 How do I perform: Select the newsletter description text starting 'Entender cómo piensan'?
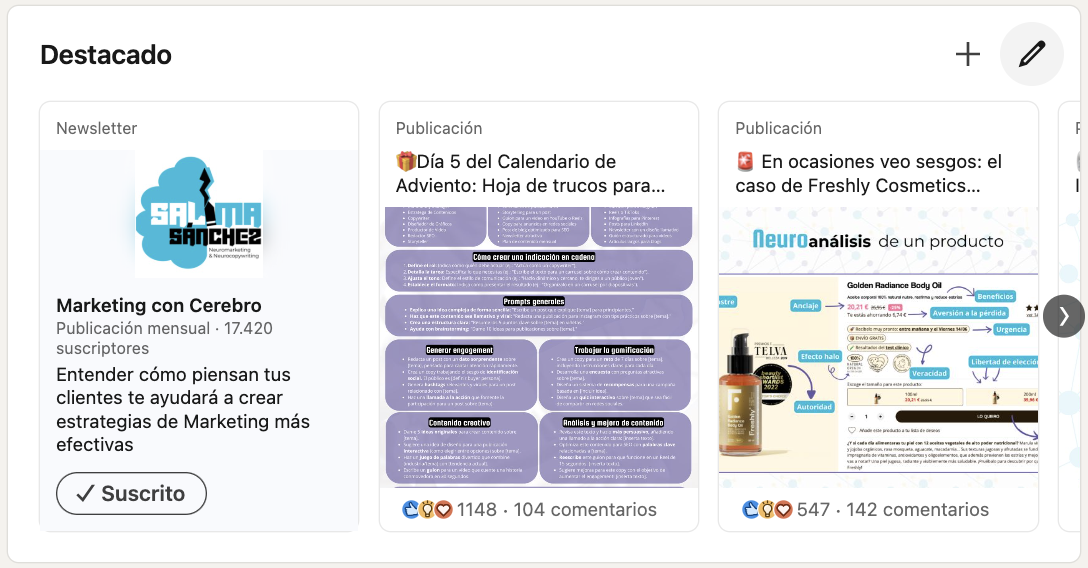coord(183,409)
